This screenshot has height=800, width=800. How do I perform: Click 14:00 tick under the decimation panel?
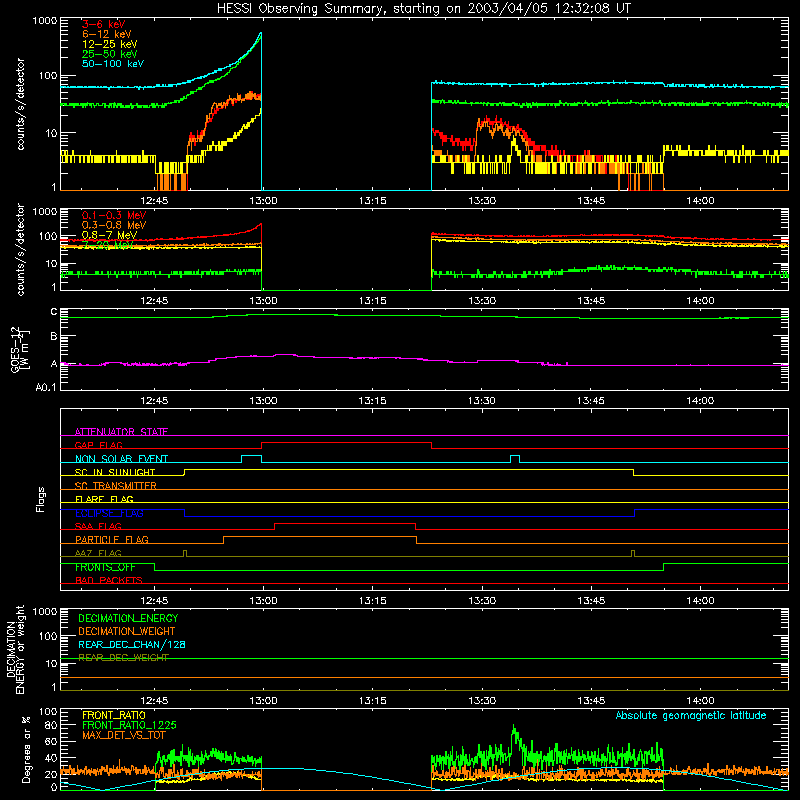(x=700, y=701)
